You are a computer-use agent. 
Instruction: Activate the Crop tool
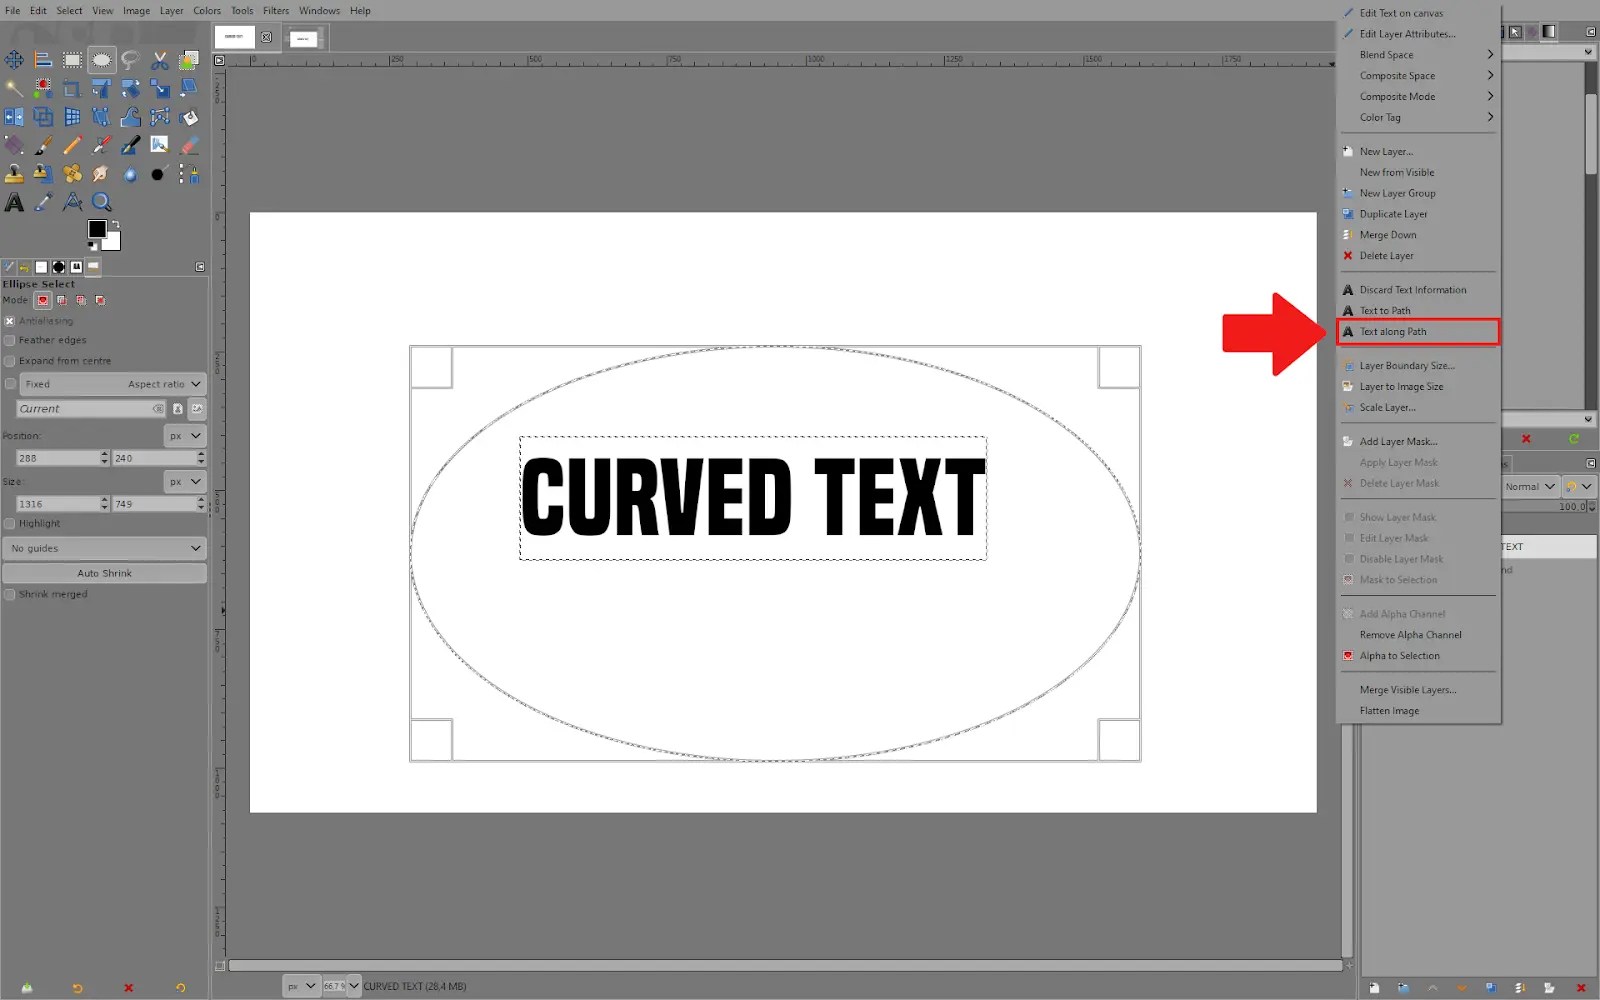tap(72, 87)
